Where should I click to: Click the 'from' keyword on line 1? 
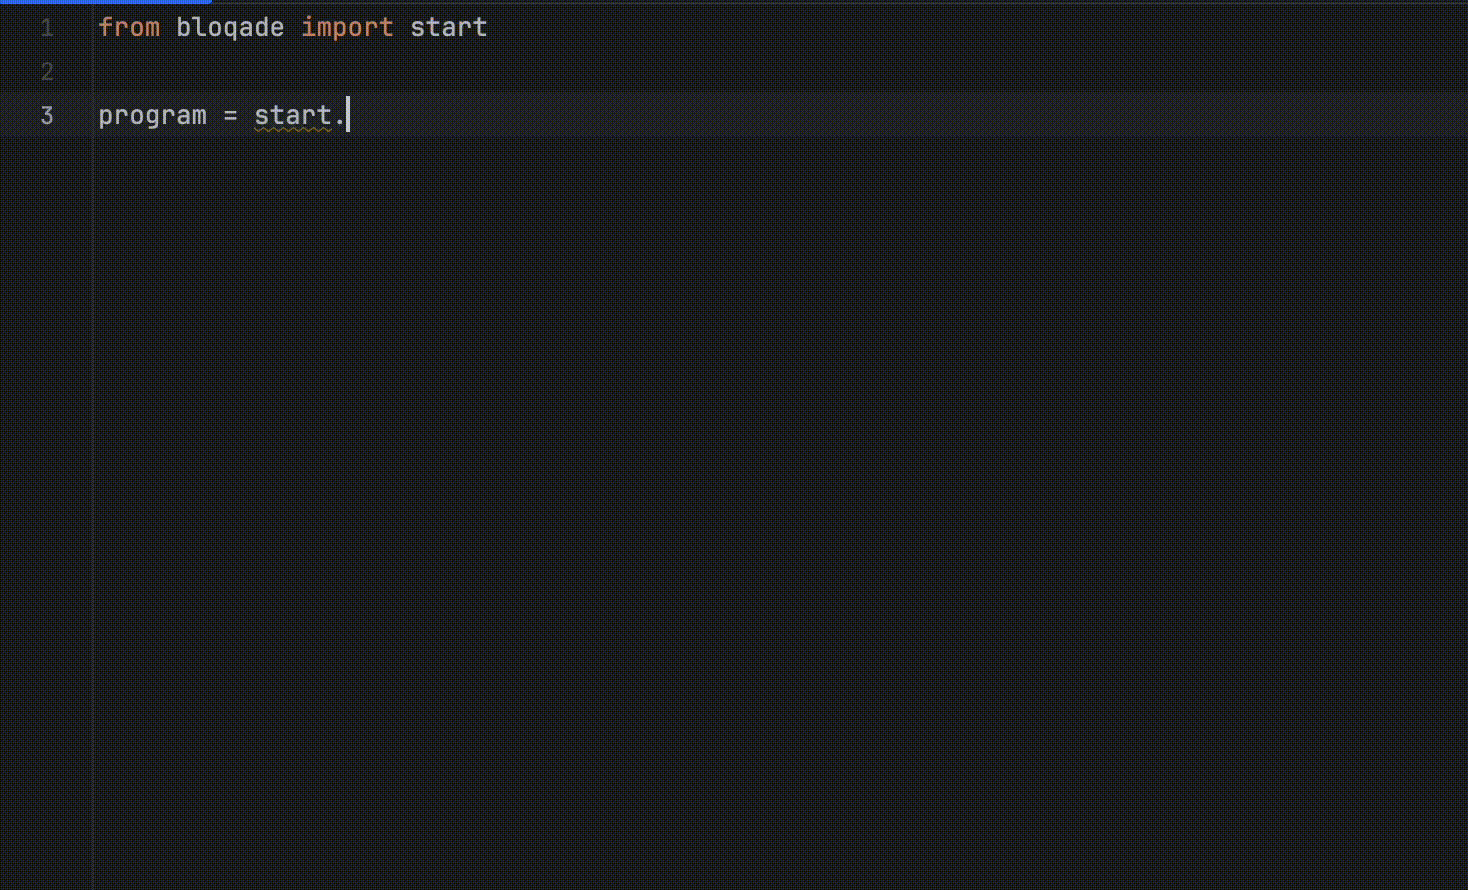coord(129,28)
